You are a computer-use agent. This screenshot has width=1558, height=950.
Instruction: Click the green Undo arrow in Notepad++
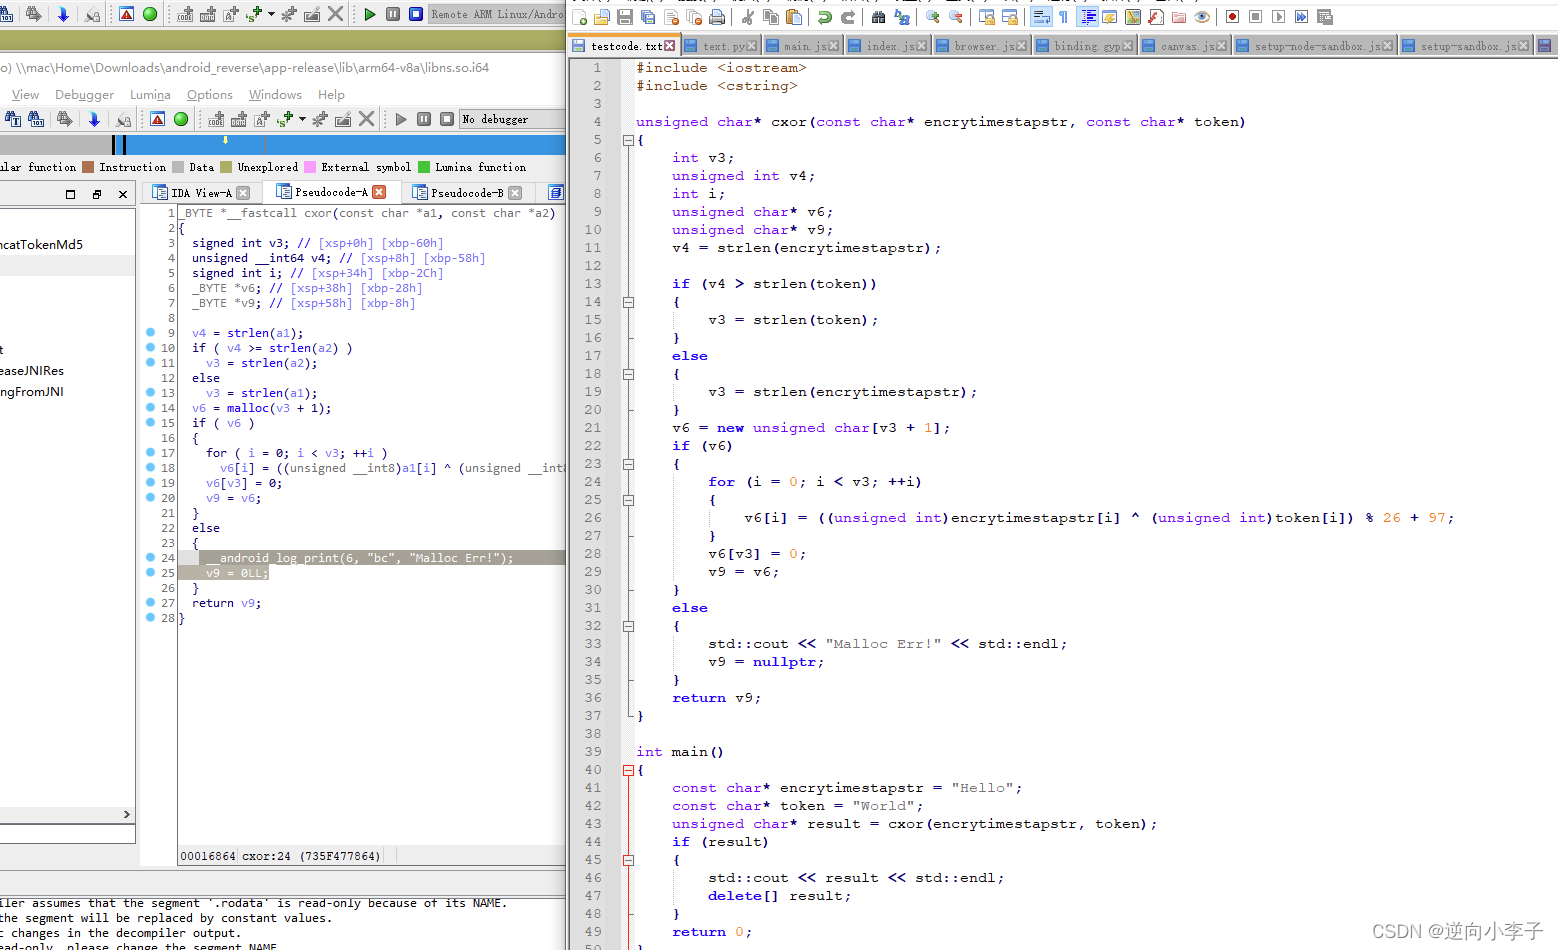coord(824,17)
